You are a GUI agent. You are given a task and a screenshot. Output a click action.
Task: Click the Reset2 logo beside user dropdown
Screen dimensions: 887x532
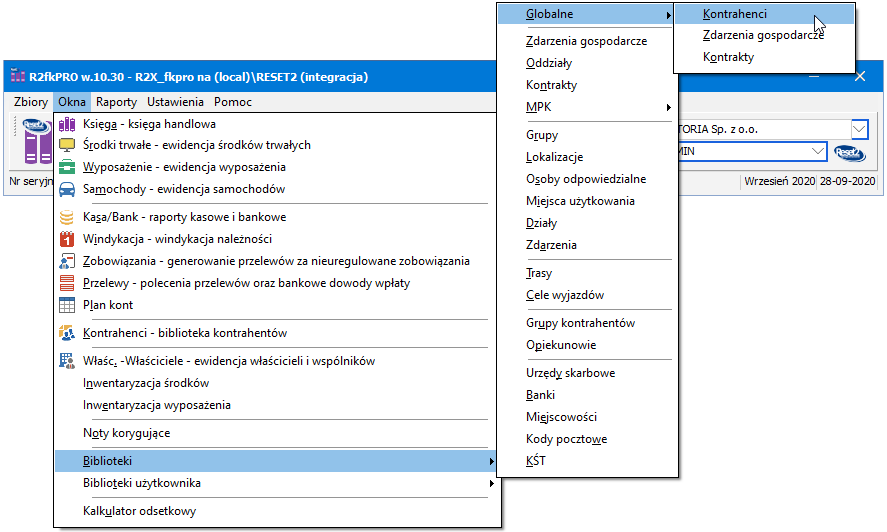coord(850,152)
